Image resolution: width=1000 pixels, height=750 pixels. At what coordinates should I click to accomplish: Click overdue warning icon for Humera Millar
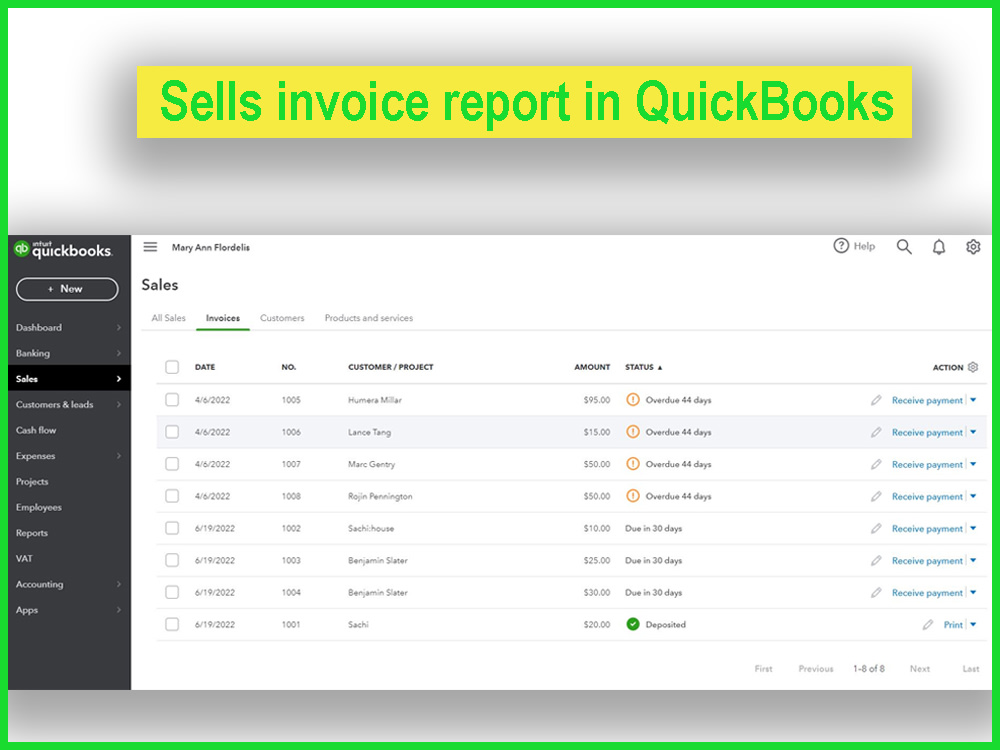coord(633,400)
